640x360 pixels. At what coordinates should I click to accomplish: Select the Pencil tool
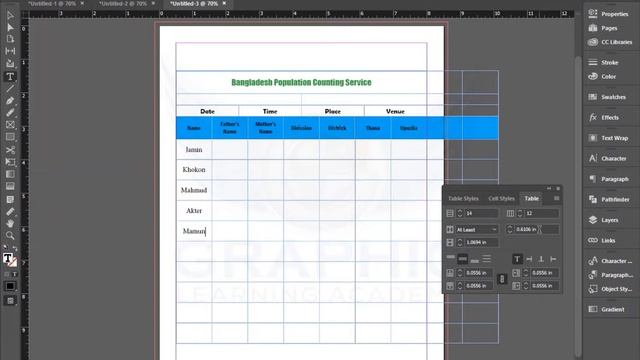pyautogui.click(x=10, y=113)
